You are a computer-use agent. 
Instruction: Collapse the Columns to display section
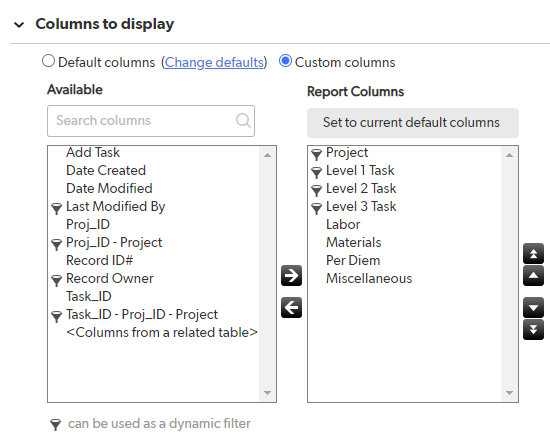tap(19, 25)
